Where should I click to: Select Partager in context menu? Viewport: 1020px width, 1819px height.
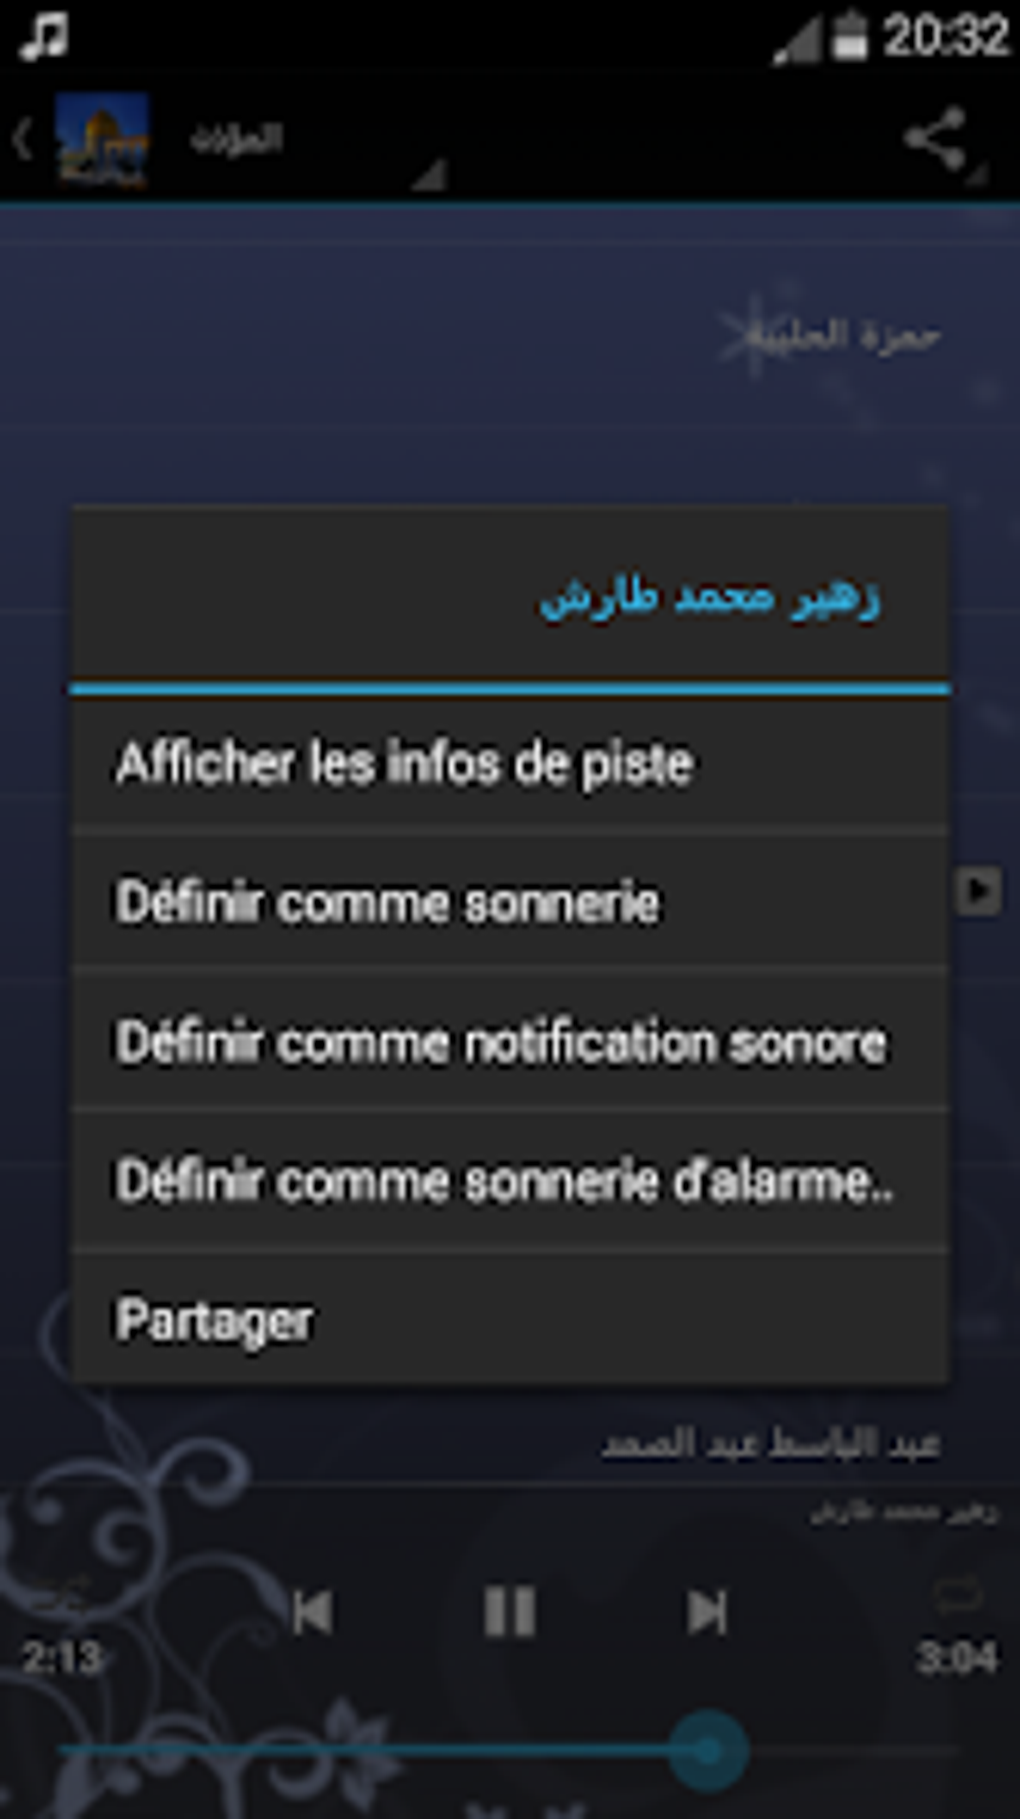pyautogui.click(x=510, y=1320)
